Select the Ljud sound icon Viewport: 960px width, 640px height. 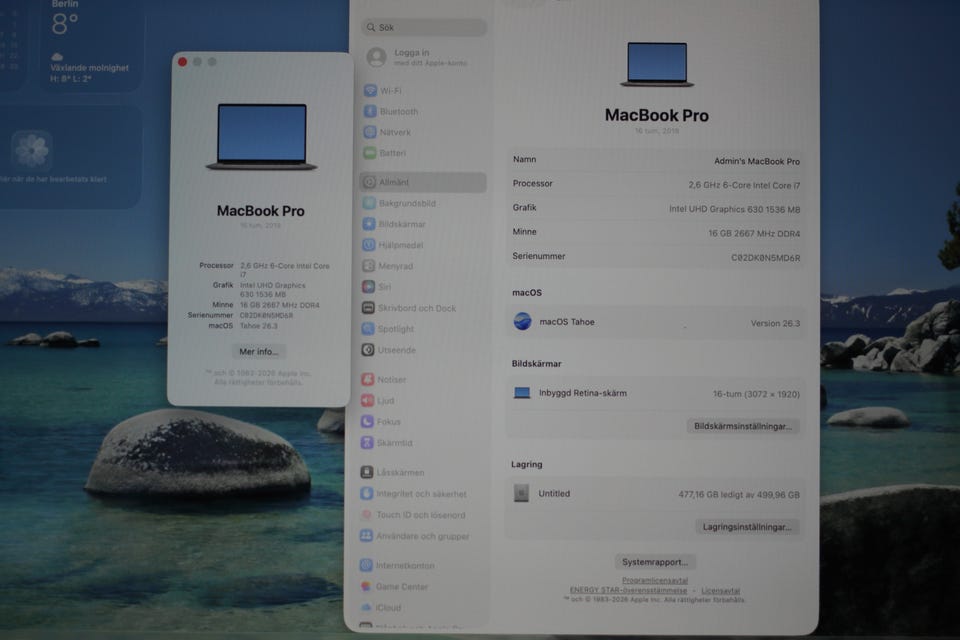coord(367,401)
